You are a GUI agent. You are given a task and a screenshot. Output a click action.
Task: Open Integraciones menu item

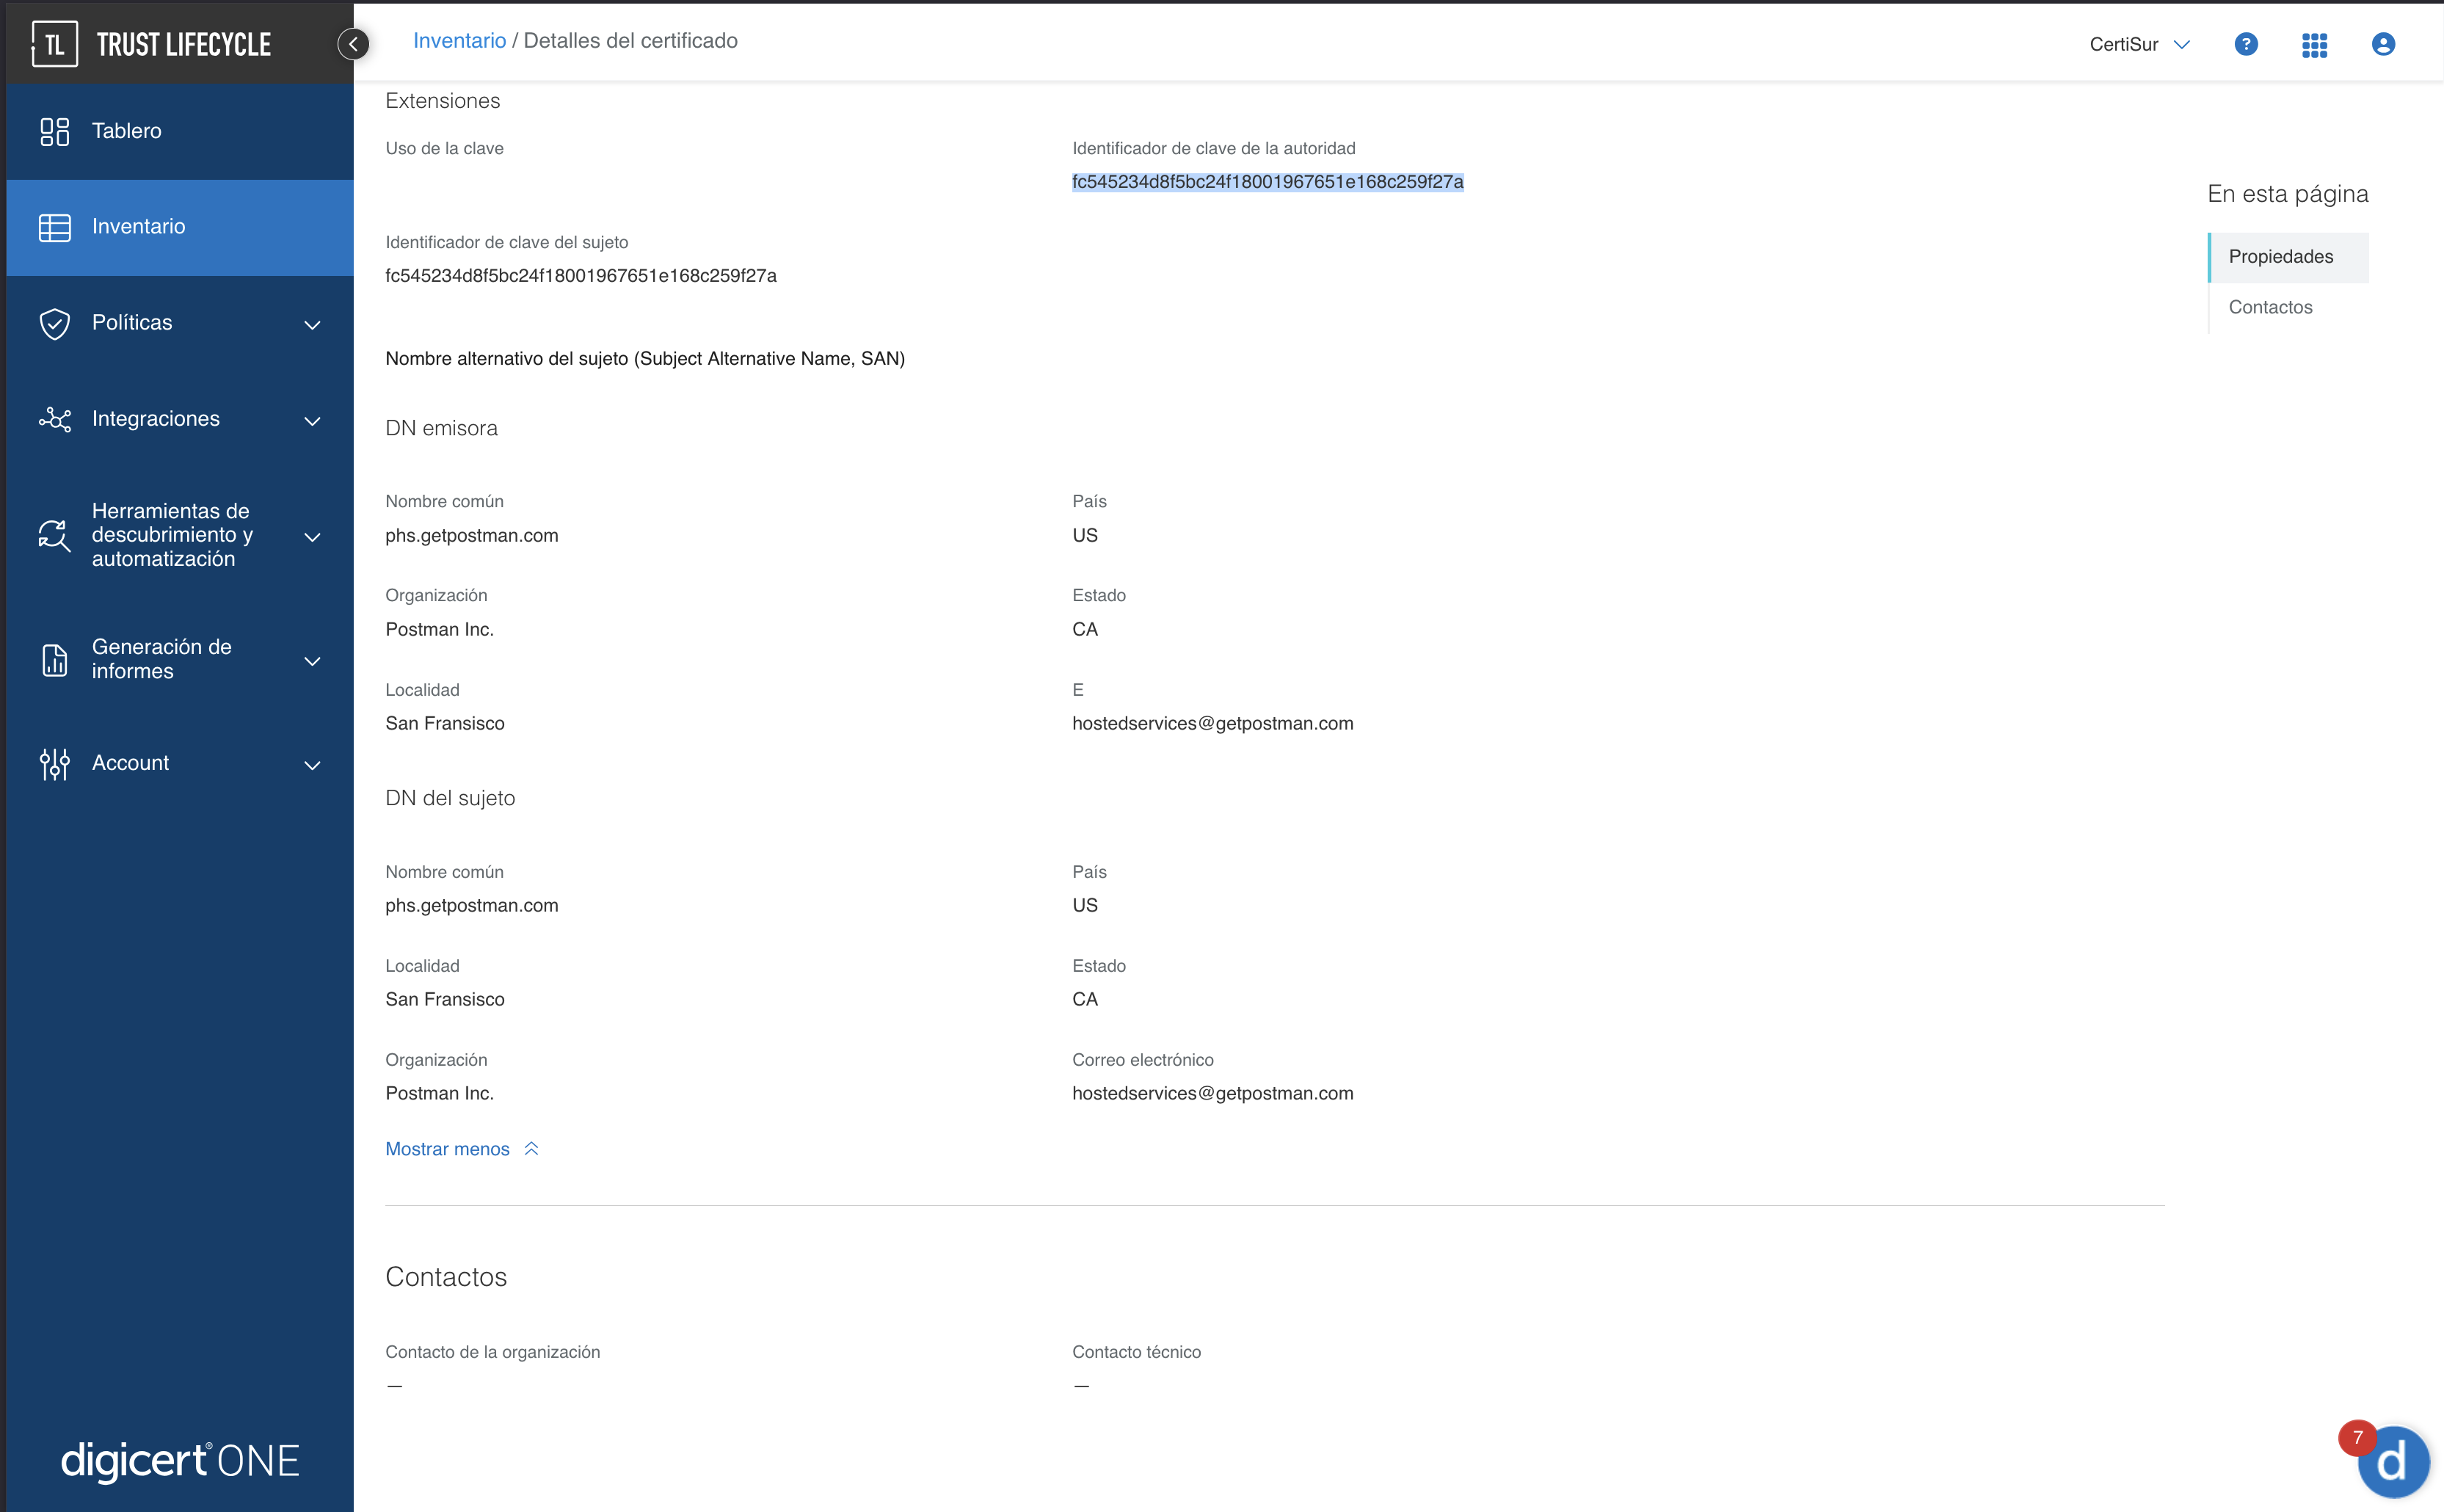point(180,419)
